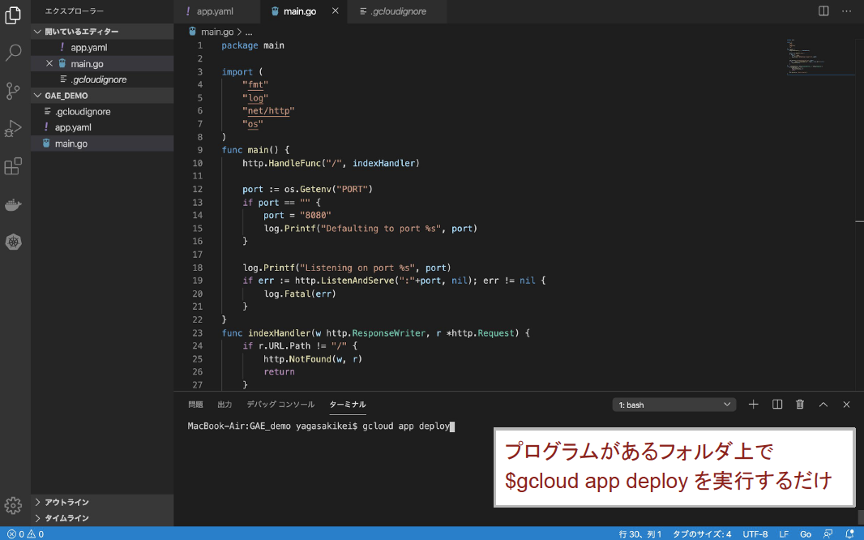Close the main.go editor tab
Screen dimensions: 864x540
[x=335, y=11]
